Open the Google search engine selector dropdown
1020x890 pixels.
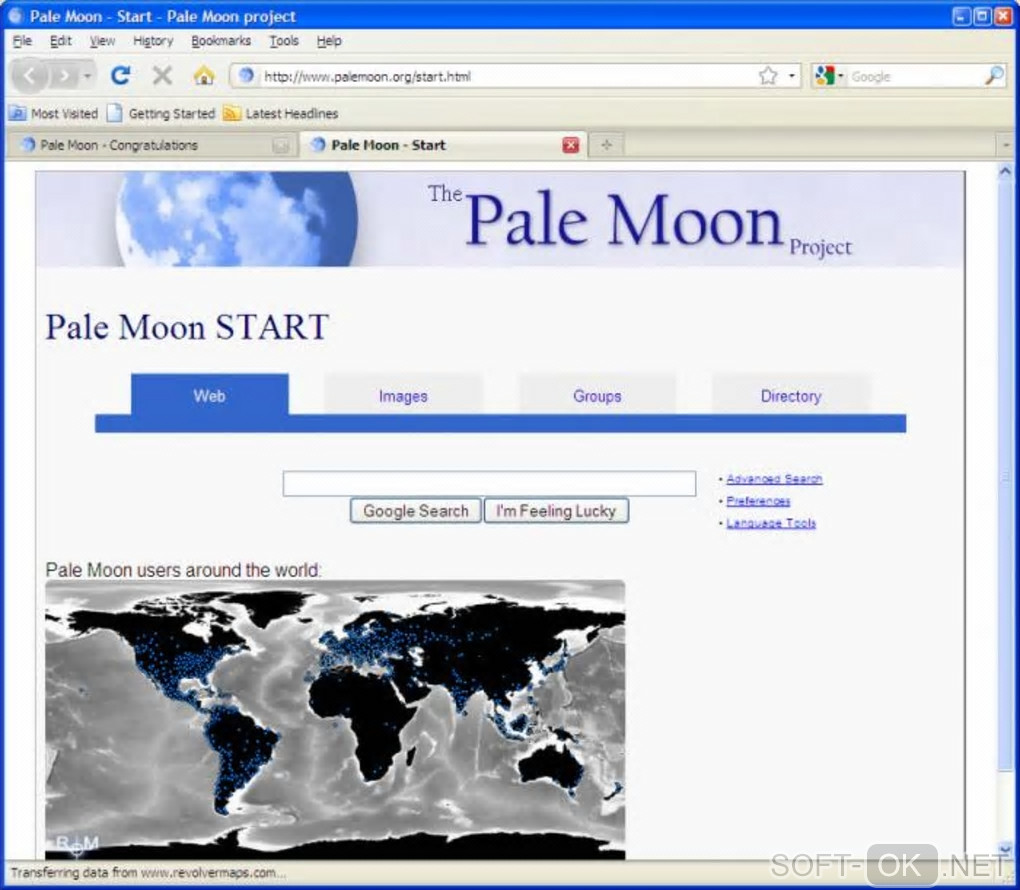pos(829,76)
